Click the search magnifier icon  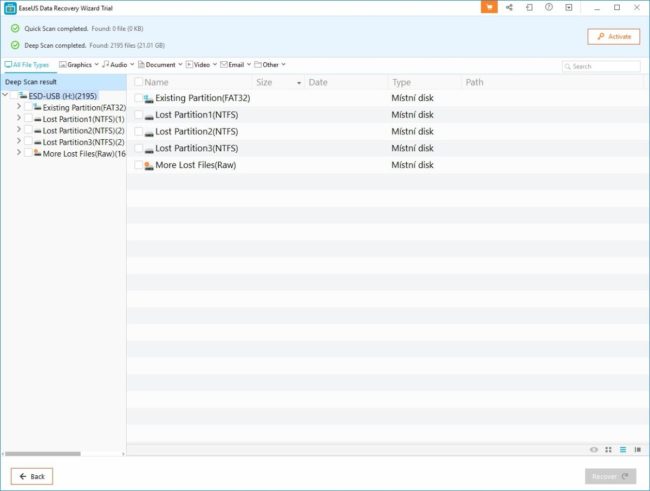[x=568, y=66]
